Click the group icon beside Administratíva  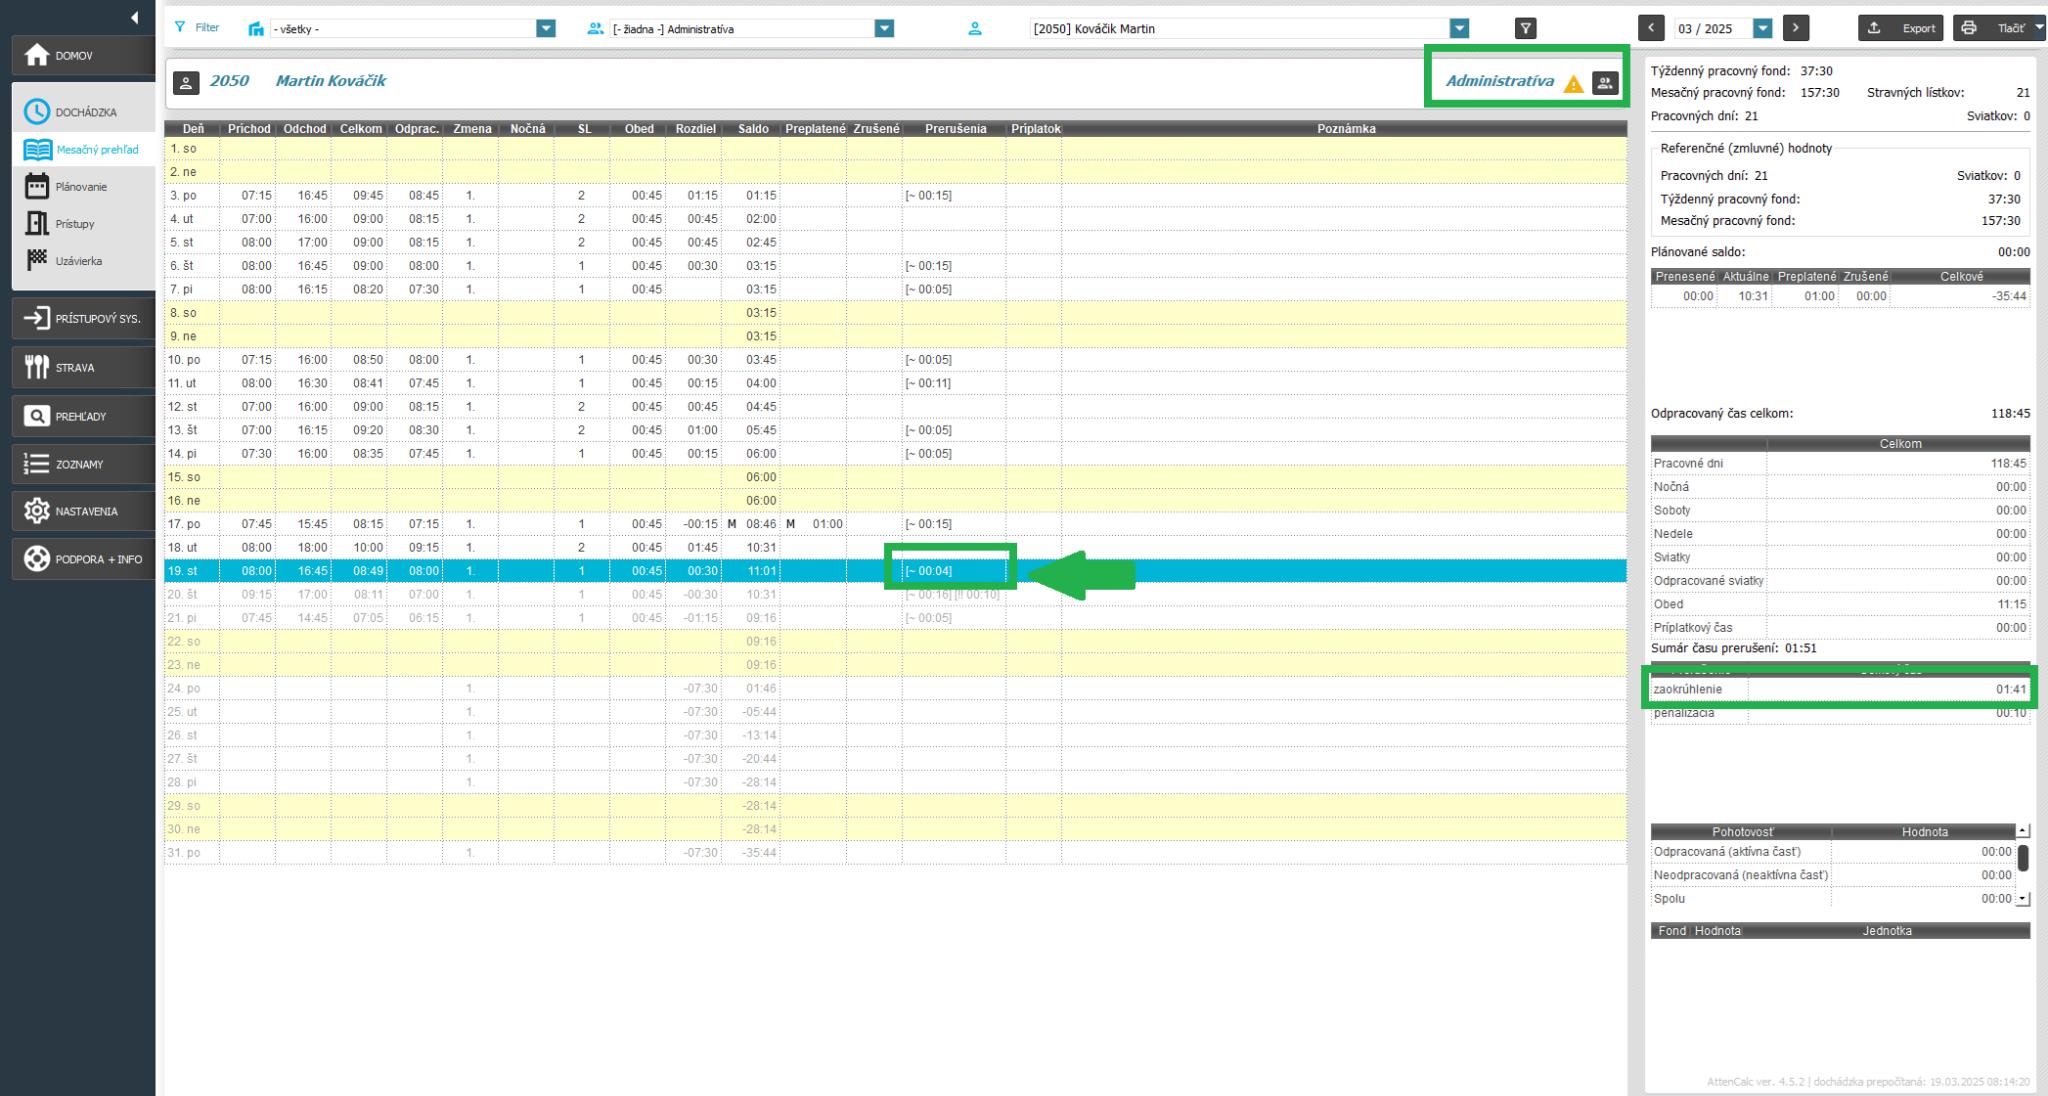(1605, 83)
